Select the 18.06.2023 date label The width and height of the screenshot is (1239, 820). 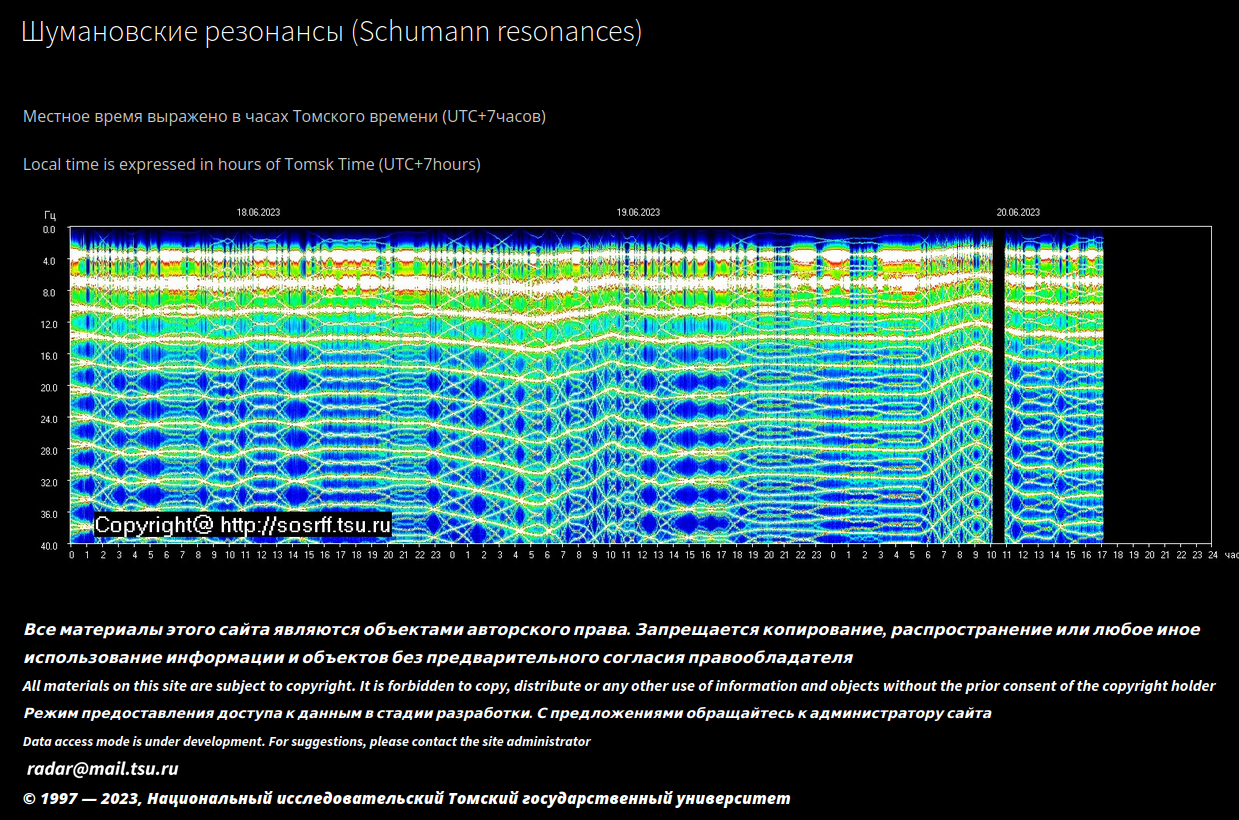point(258,212)
